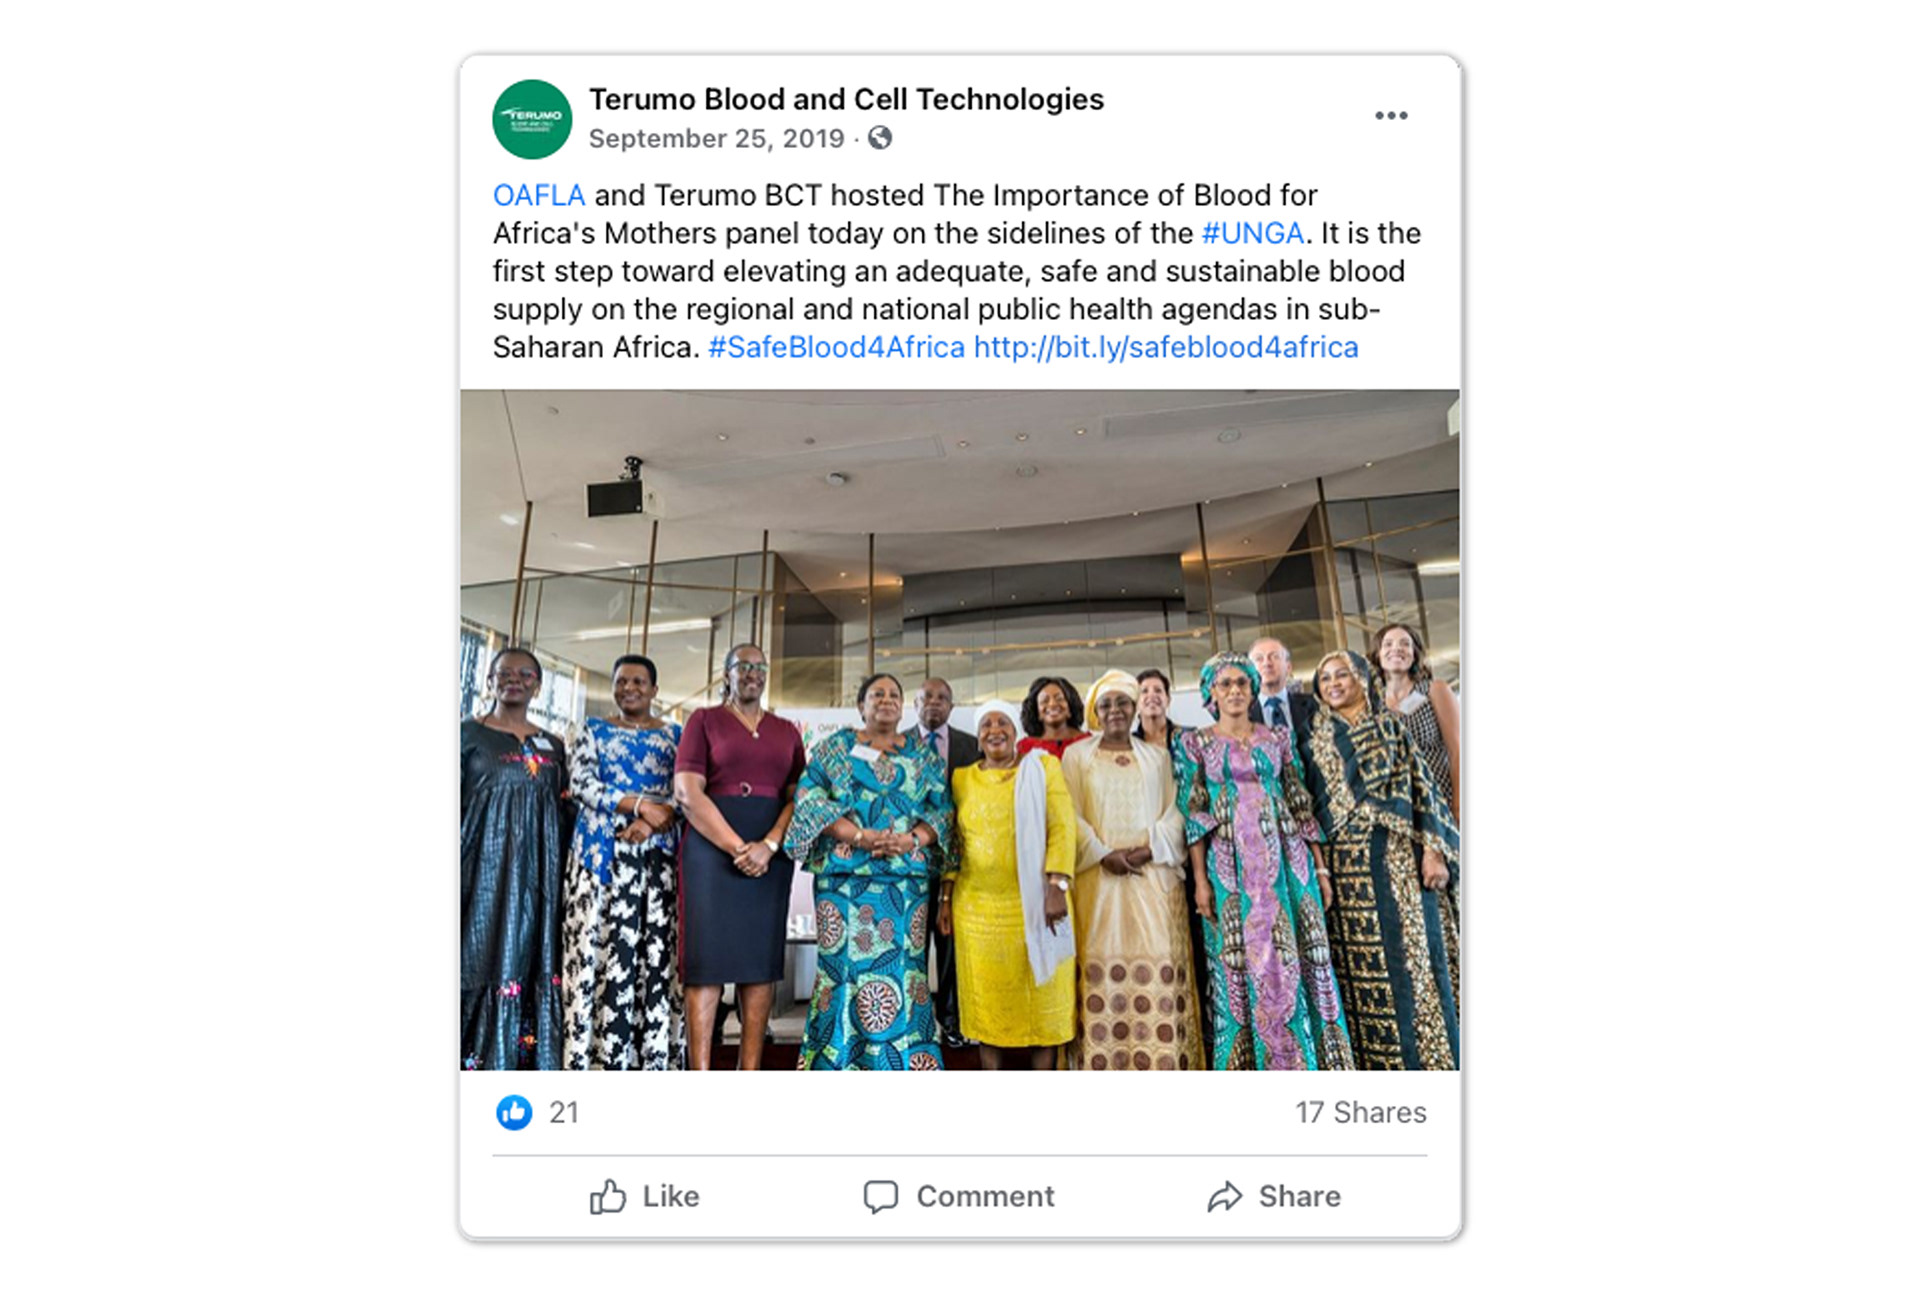Click the Share button label
Screen dimensions: 1920x1296
(1299, 1196)
